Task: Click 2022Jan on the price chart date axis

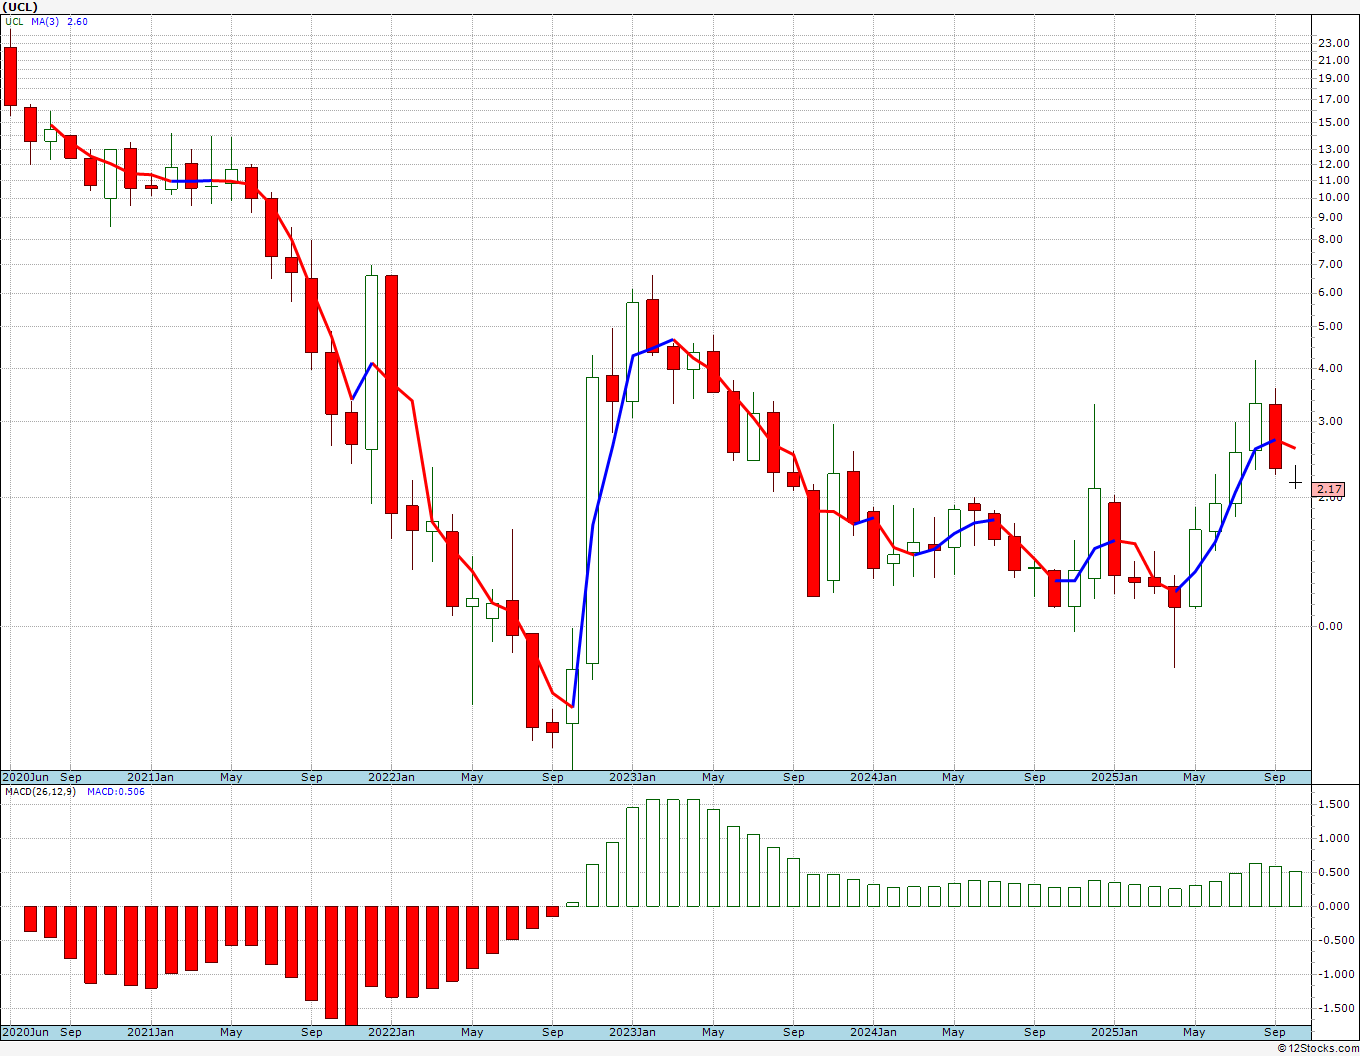Action: (x=391, y=777)
